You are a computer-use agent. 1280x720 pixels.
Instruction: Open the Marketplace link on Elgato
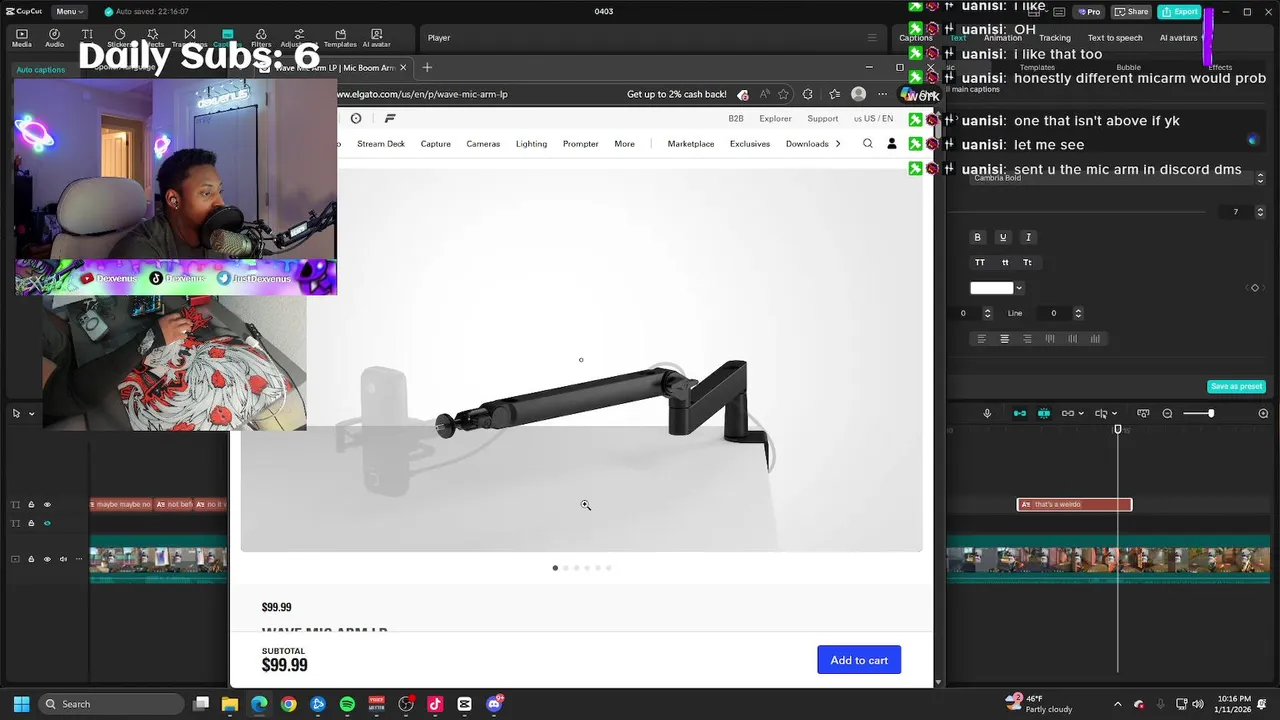point(690,144)
